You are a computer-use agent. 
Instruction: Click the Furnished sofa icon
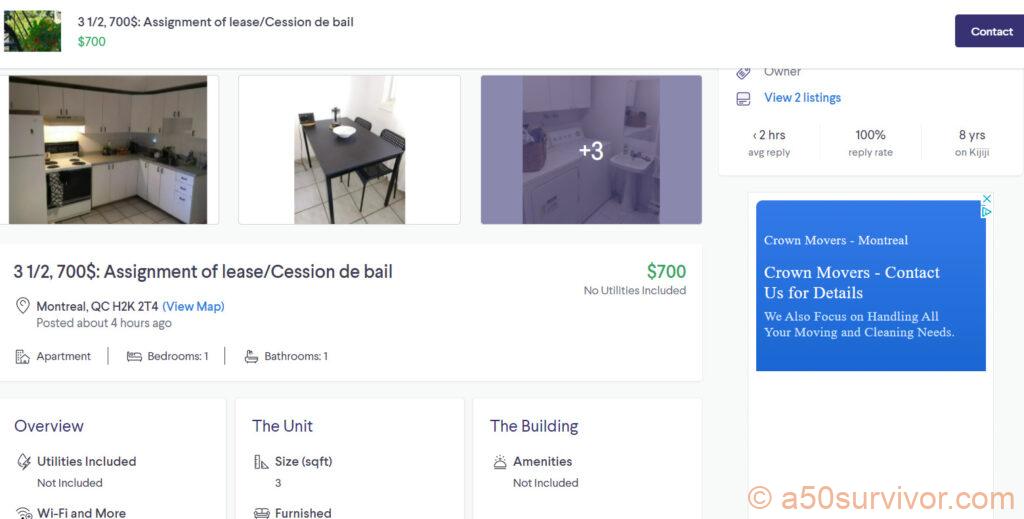coord(261,513)
